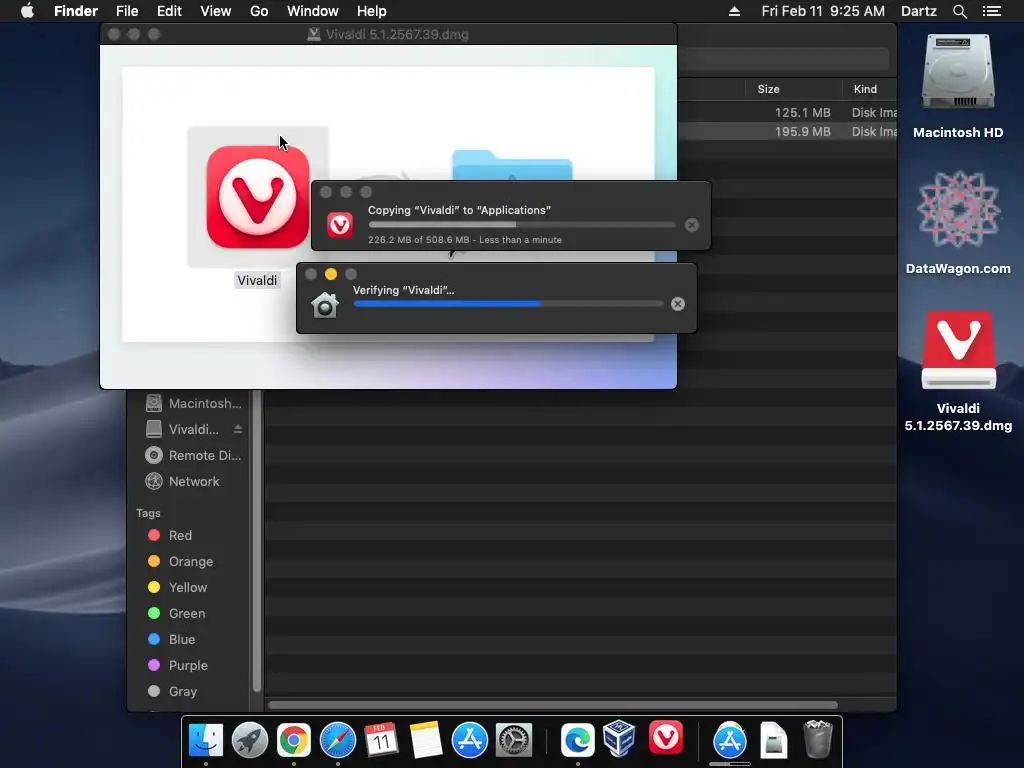Select the 195.9 MB disk image row
This screenshot has width=1024, height=768.
[787, 131]
